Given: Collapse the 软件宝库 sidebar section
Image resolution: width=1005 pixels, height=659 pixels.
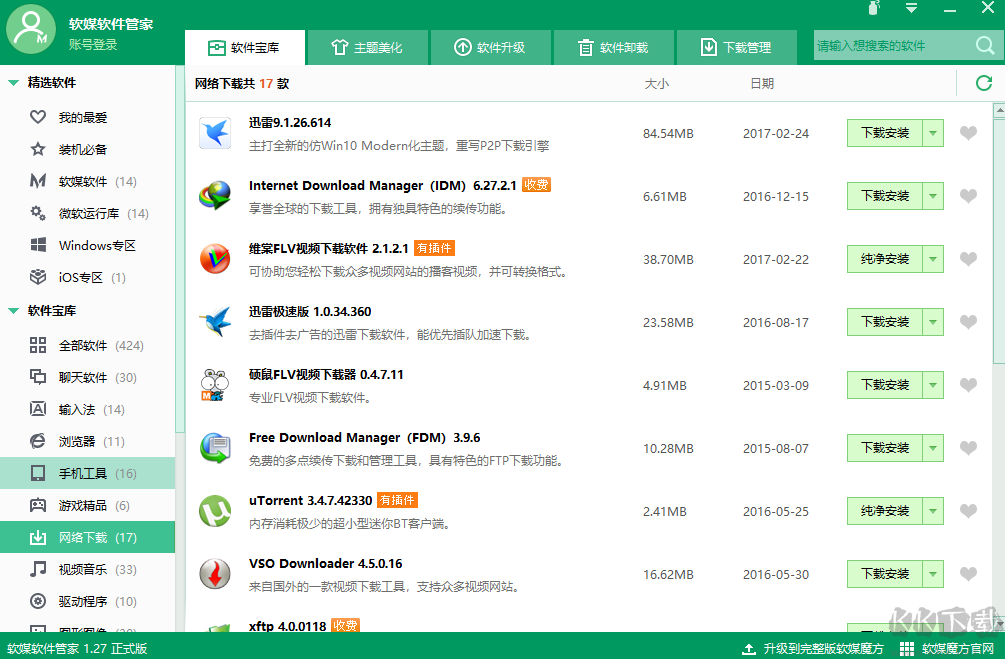Looking at the screenshot, I should pos(13,311).
